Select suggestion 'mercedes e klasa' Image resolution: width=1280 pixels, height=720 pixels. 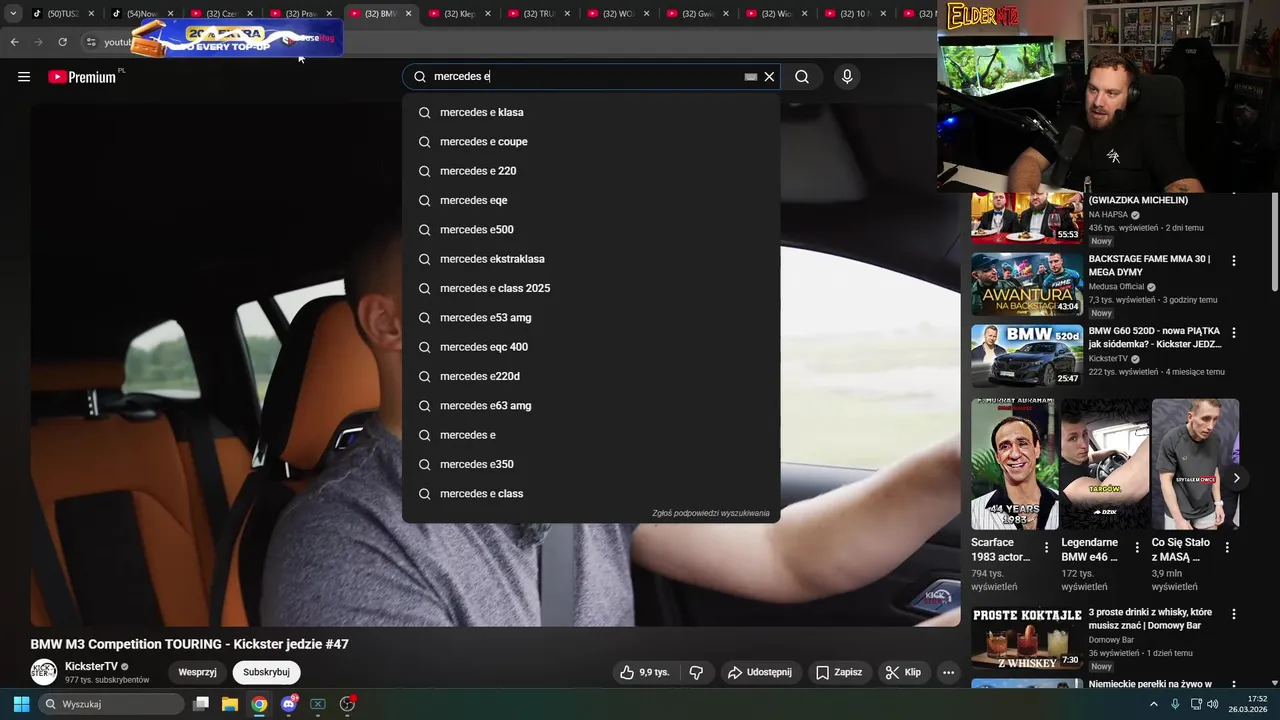(x=591, y=112)
